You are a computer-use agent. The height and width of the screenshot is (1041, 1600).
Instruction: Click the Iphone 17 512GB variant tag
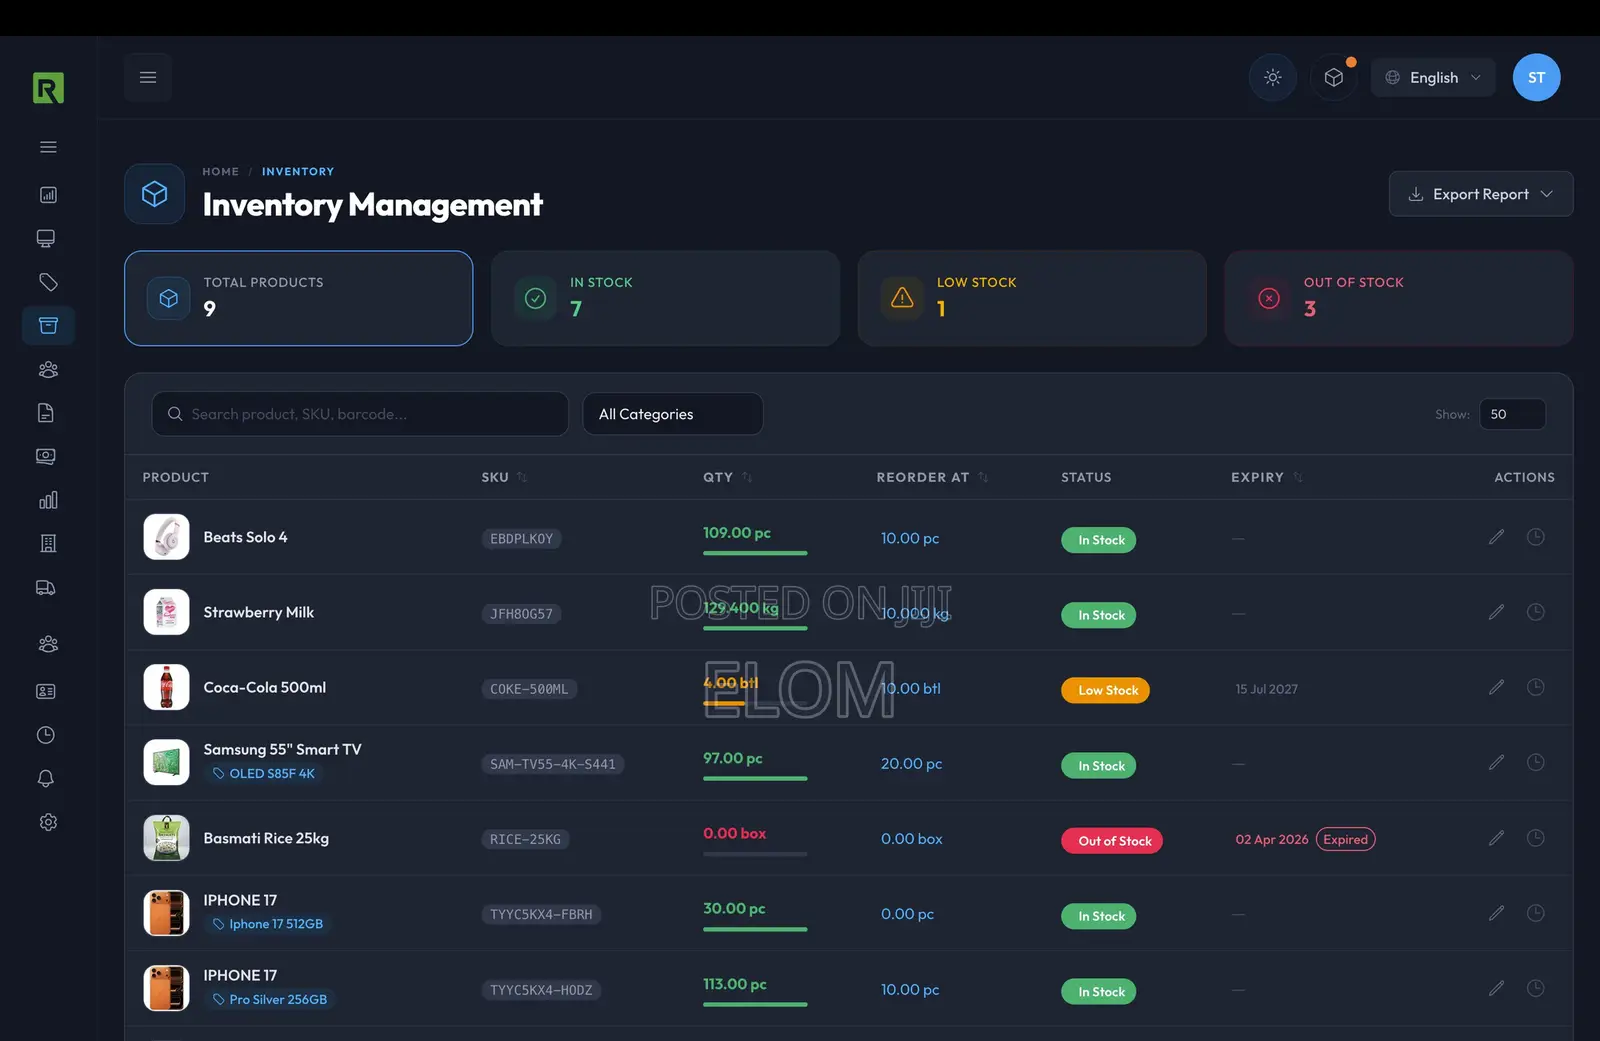point(267,924)
